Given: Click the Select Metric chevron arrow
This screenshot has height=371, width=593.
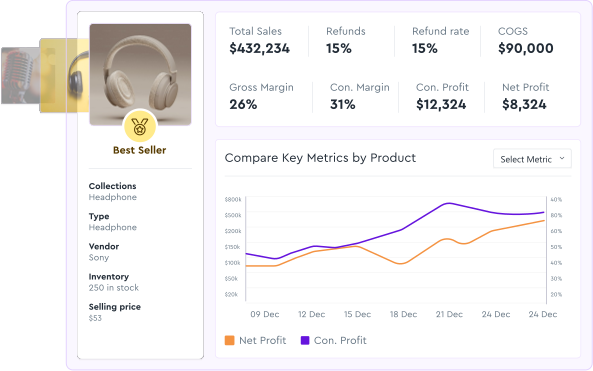Looking at the screenshot, I should [562, 158].
